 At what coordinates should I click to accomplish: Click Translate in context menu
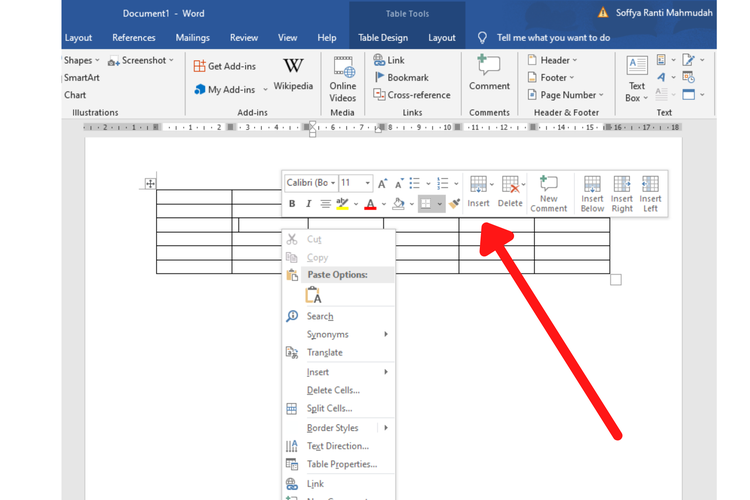(x=339, y=353)
